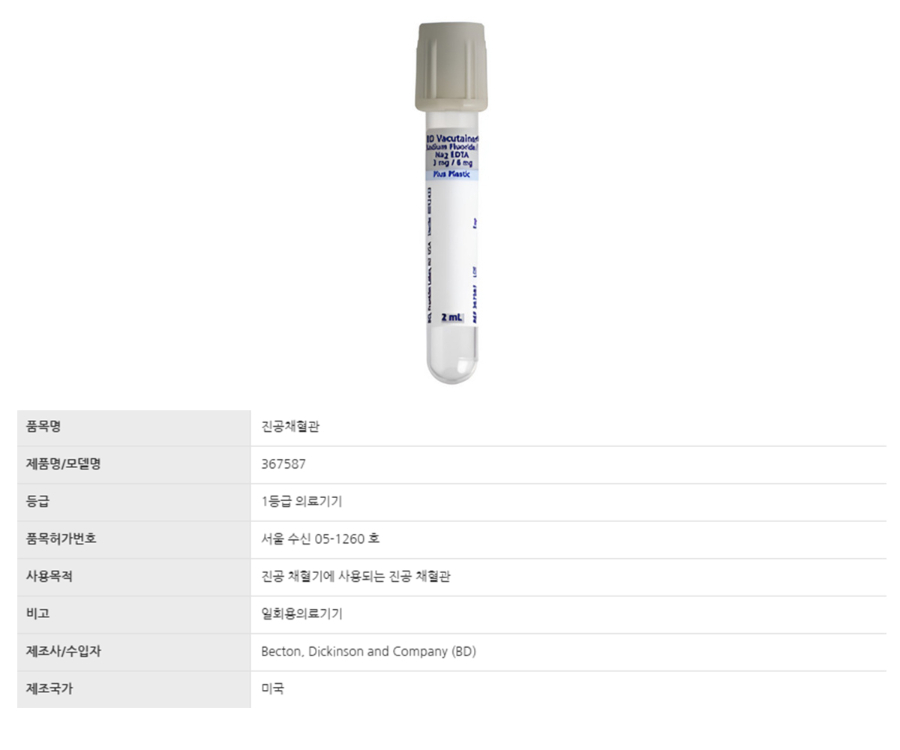
Task: Click the 제조국가 header cell
Action: 134,689
